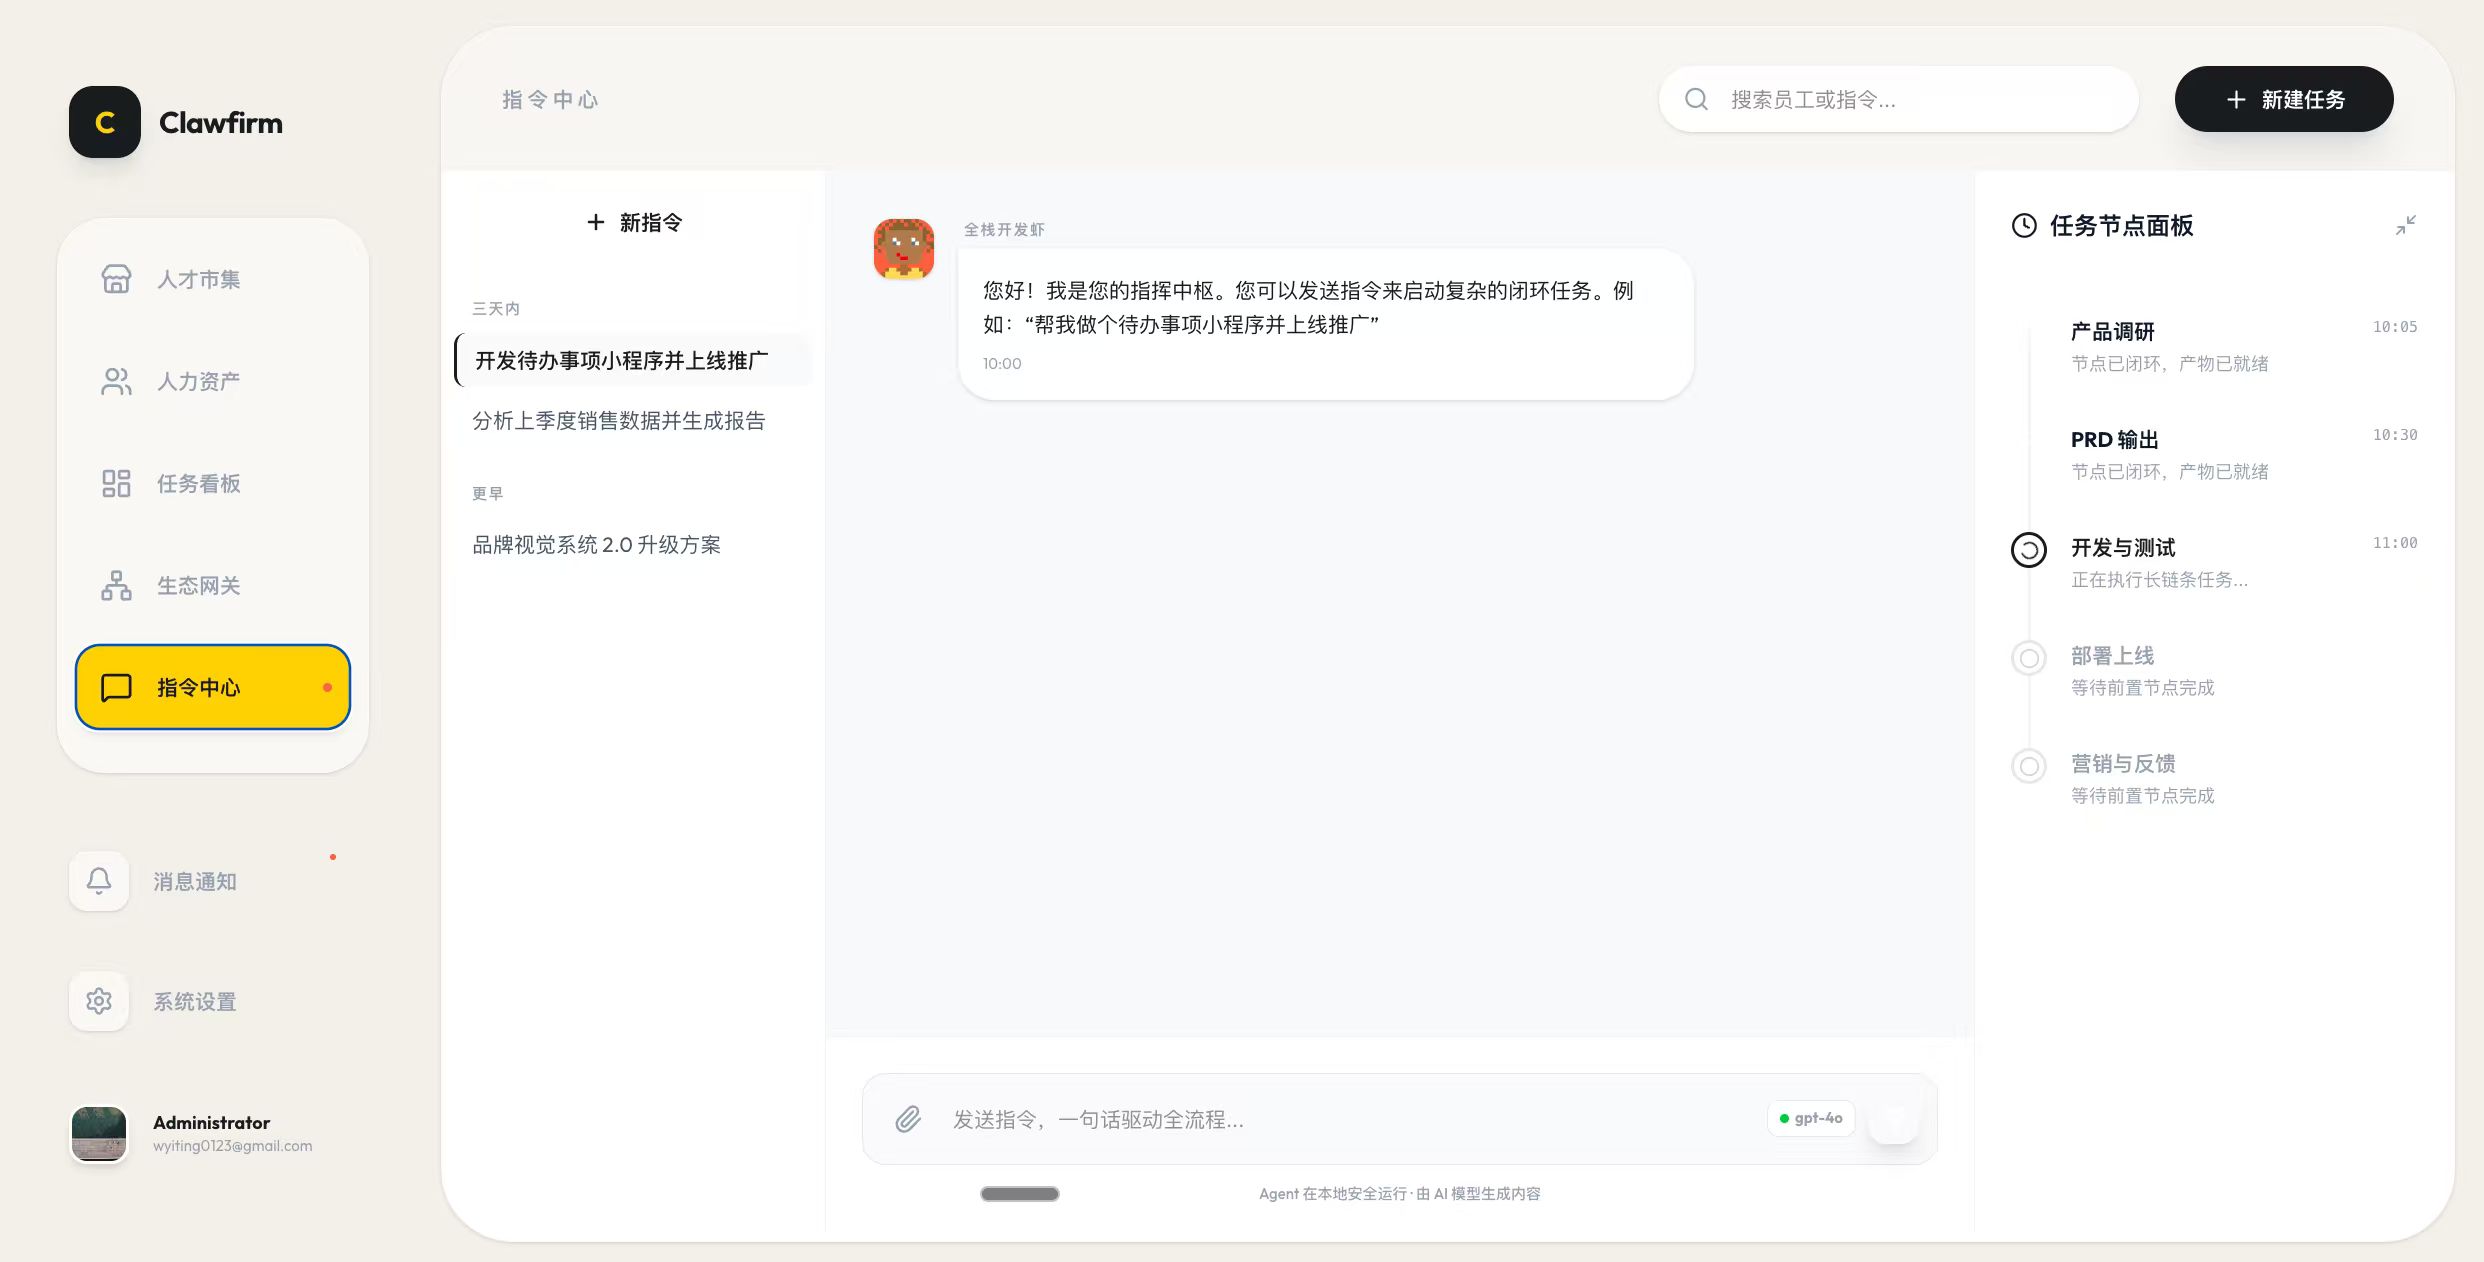Click the 搜索员工或指令 search field
Viewport: 2484px width, 1262px height.
coord(1897,99)
